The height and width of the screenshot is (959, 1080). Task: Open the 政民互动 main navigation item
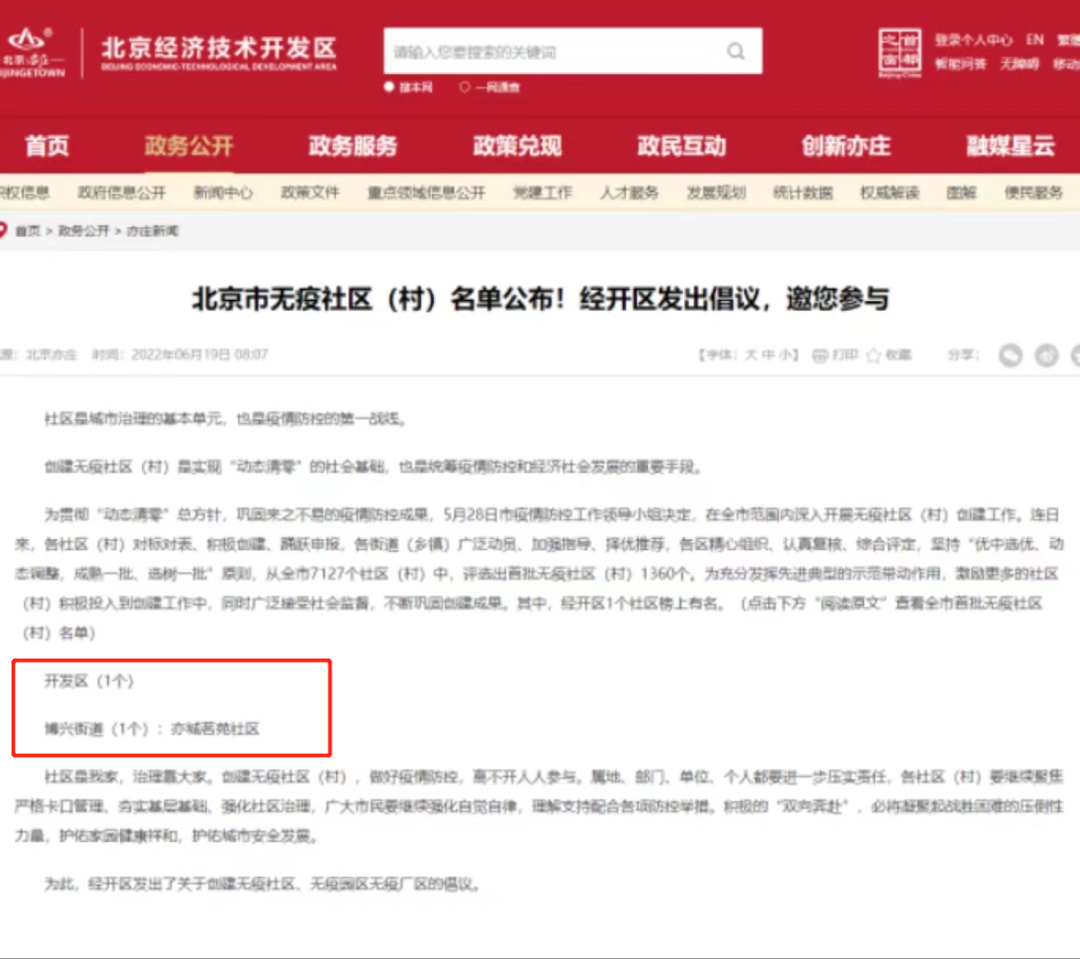pyautogui.click(x=681, y=145)
